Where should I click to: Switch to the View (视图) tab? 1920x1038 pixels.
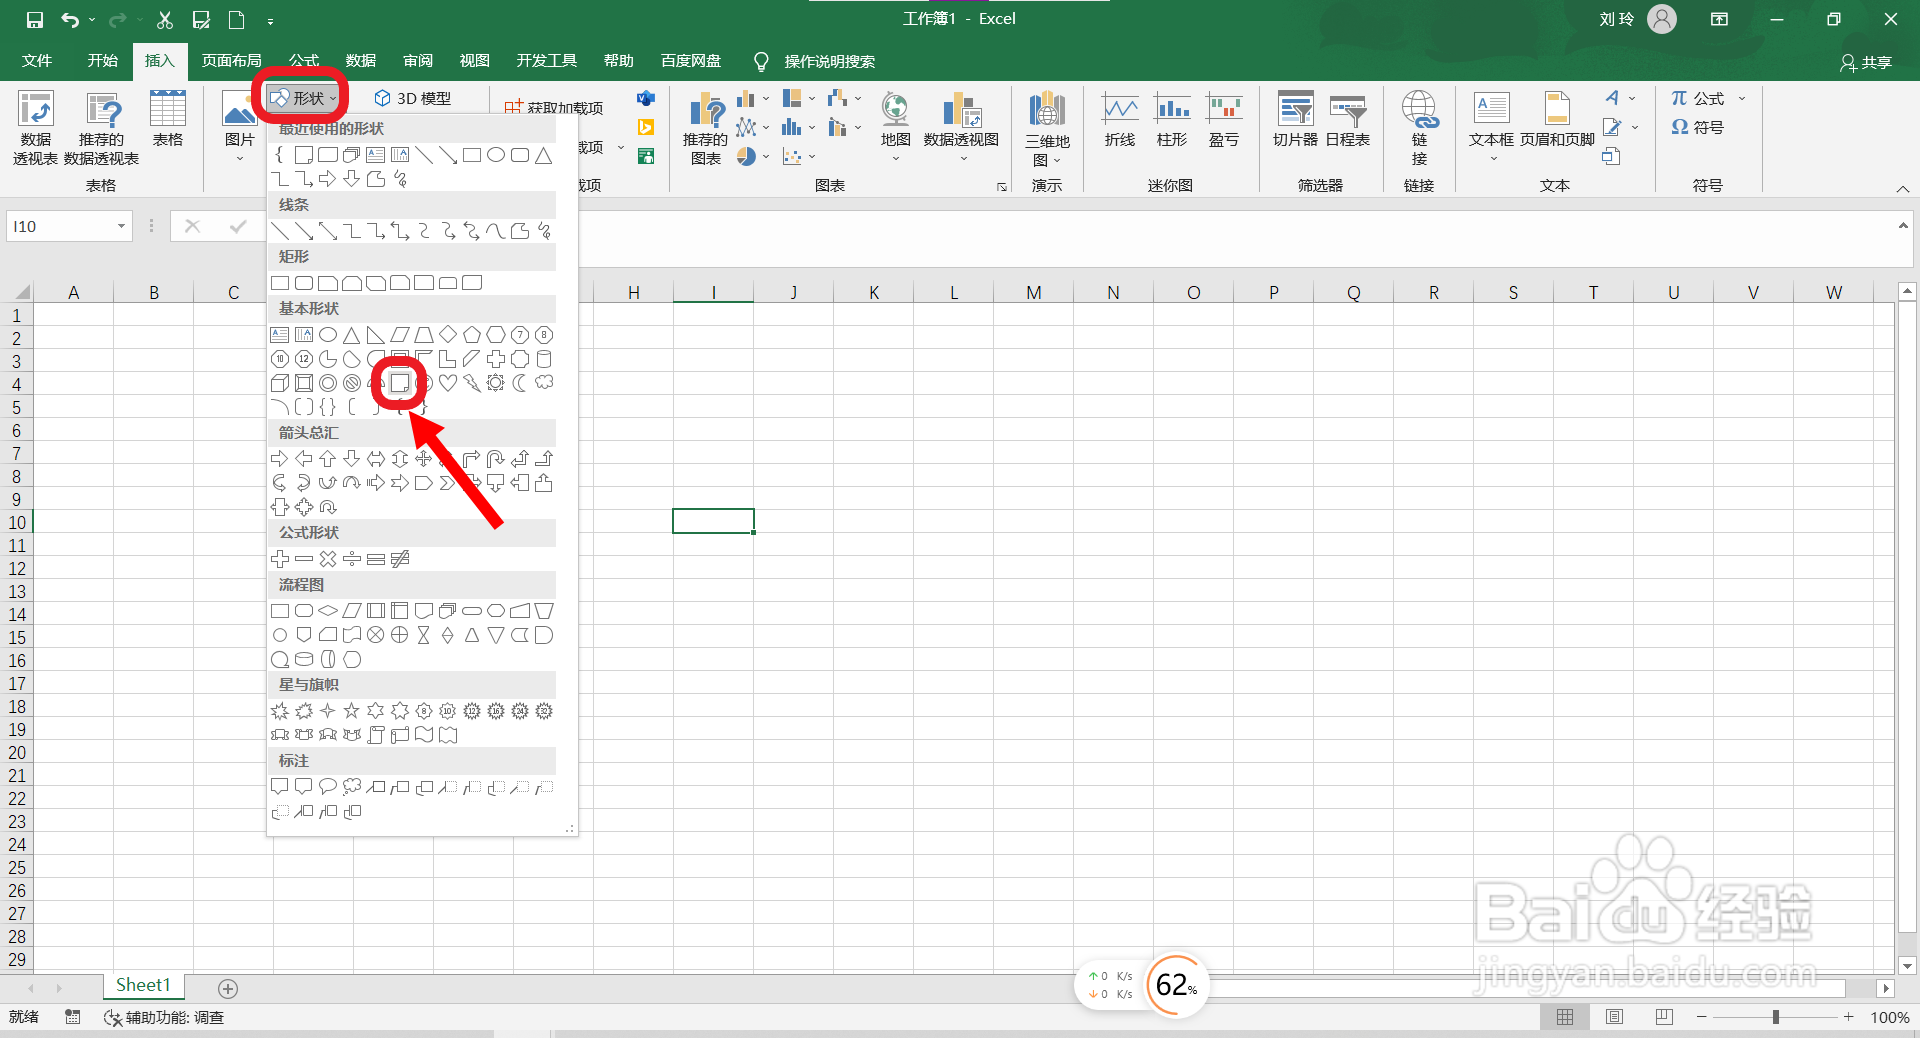(x=475, y=61)
